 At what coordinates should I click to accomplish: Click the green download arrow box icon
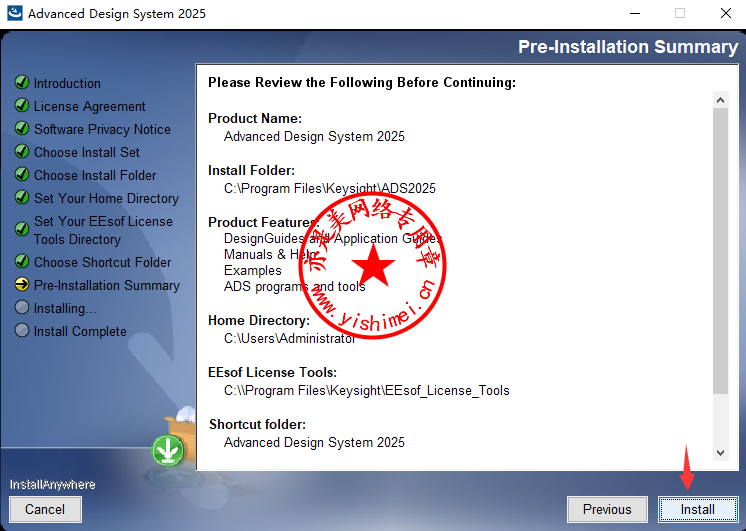click(168, 450)
